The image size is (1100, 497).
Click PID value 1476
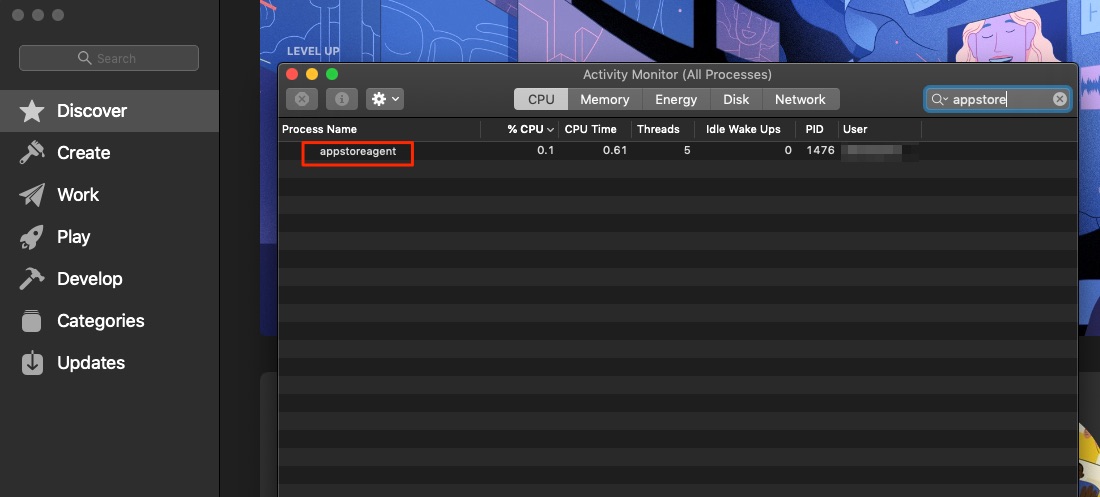(x=820, y=151)
